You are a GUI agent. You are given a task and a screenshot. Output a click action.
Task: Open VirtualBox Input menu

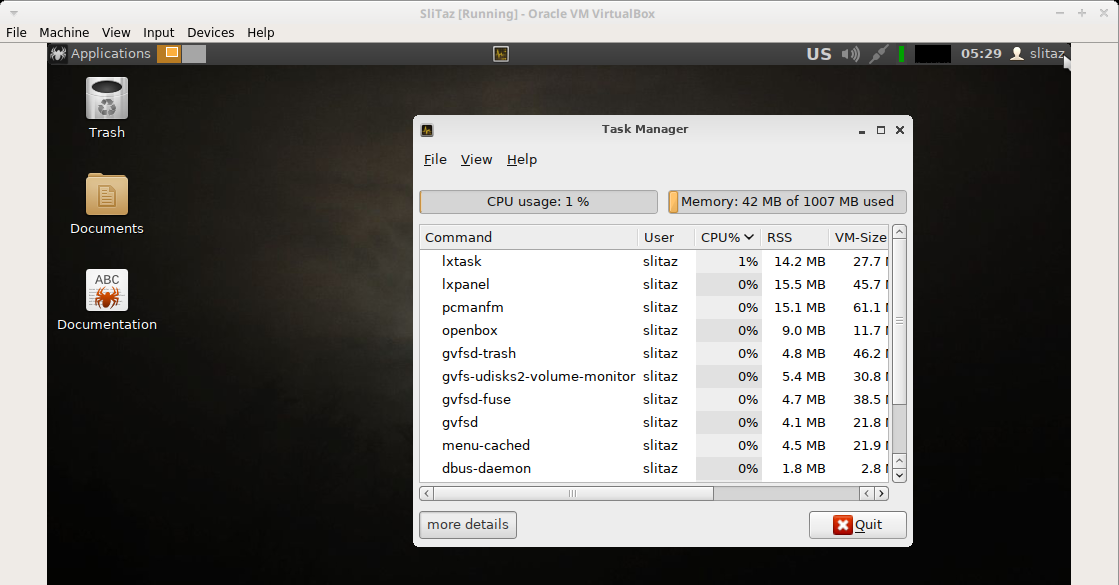coord(158,32)
